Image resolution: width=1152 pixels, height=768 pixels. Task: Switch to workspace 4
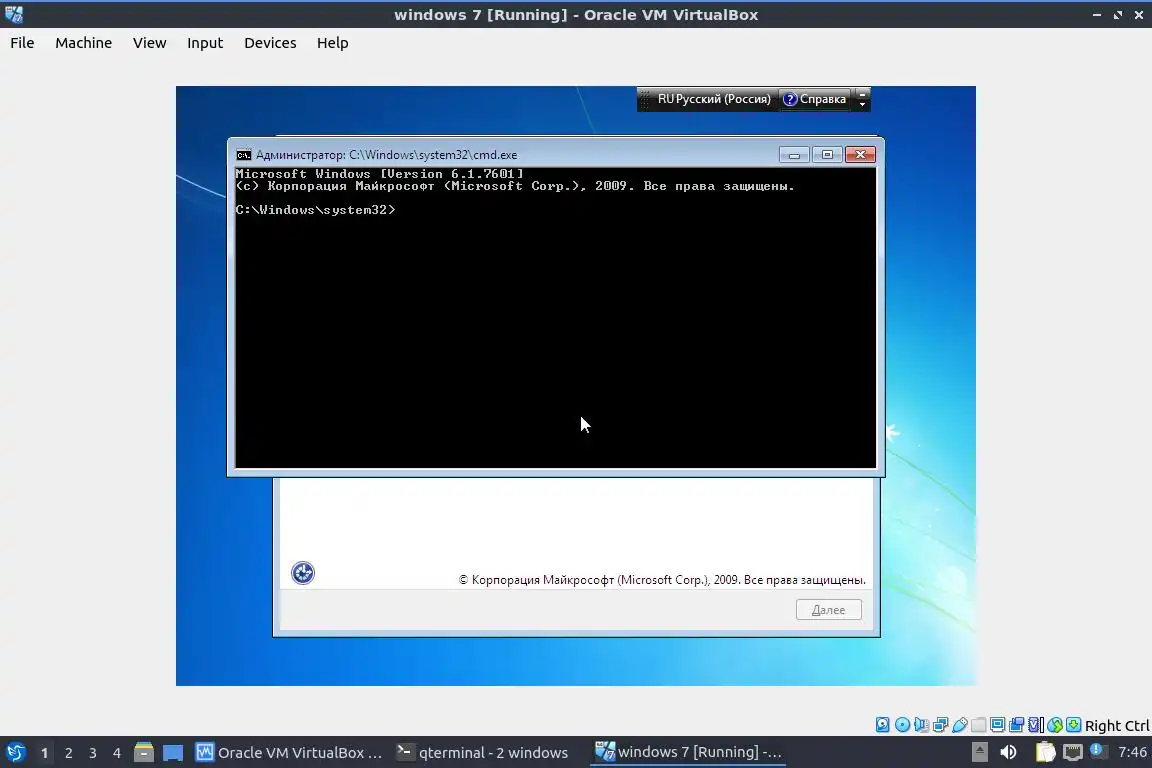117,753
